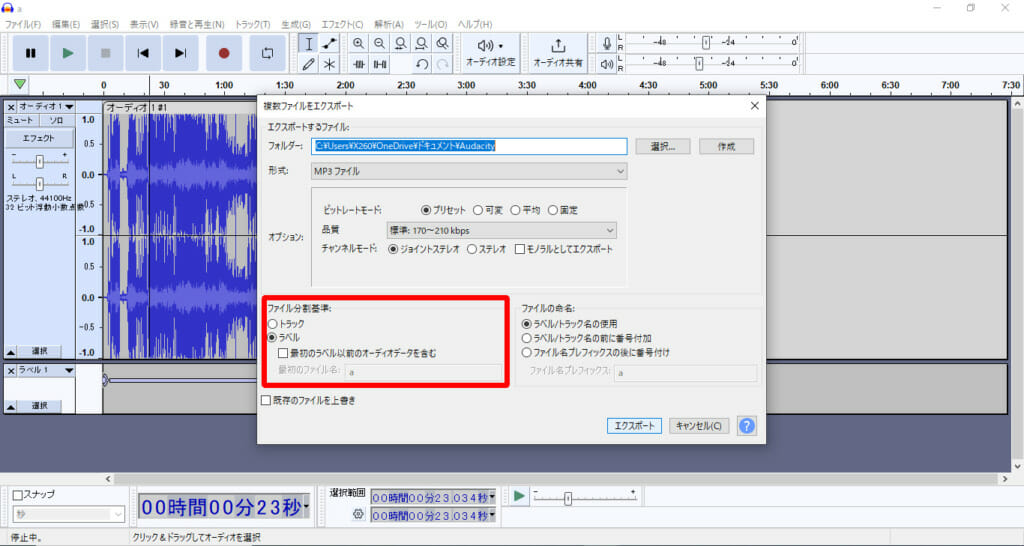
Task: Click Share Audio (オーディオ共有) button
Action: click(x=558, y=54)
